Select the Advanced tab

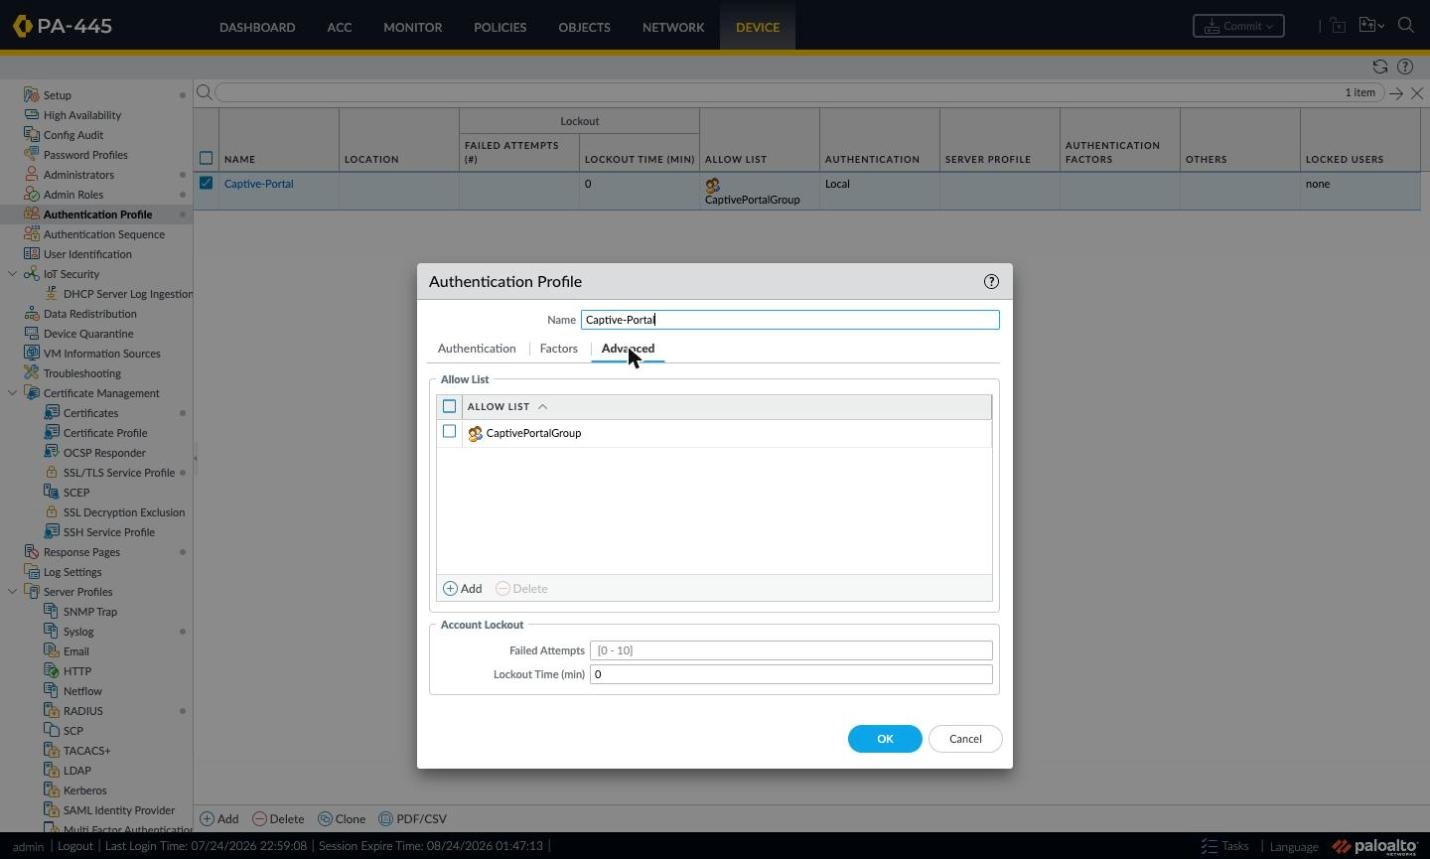coord(628,348)
